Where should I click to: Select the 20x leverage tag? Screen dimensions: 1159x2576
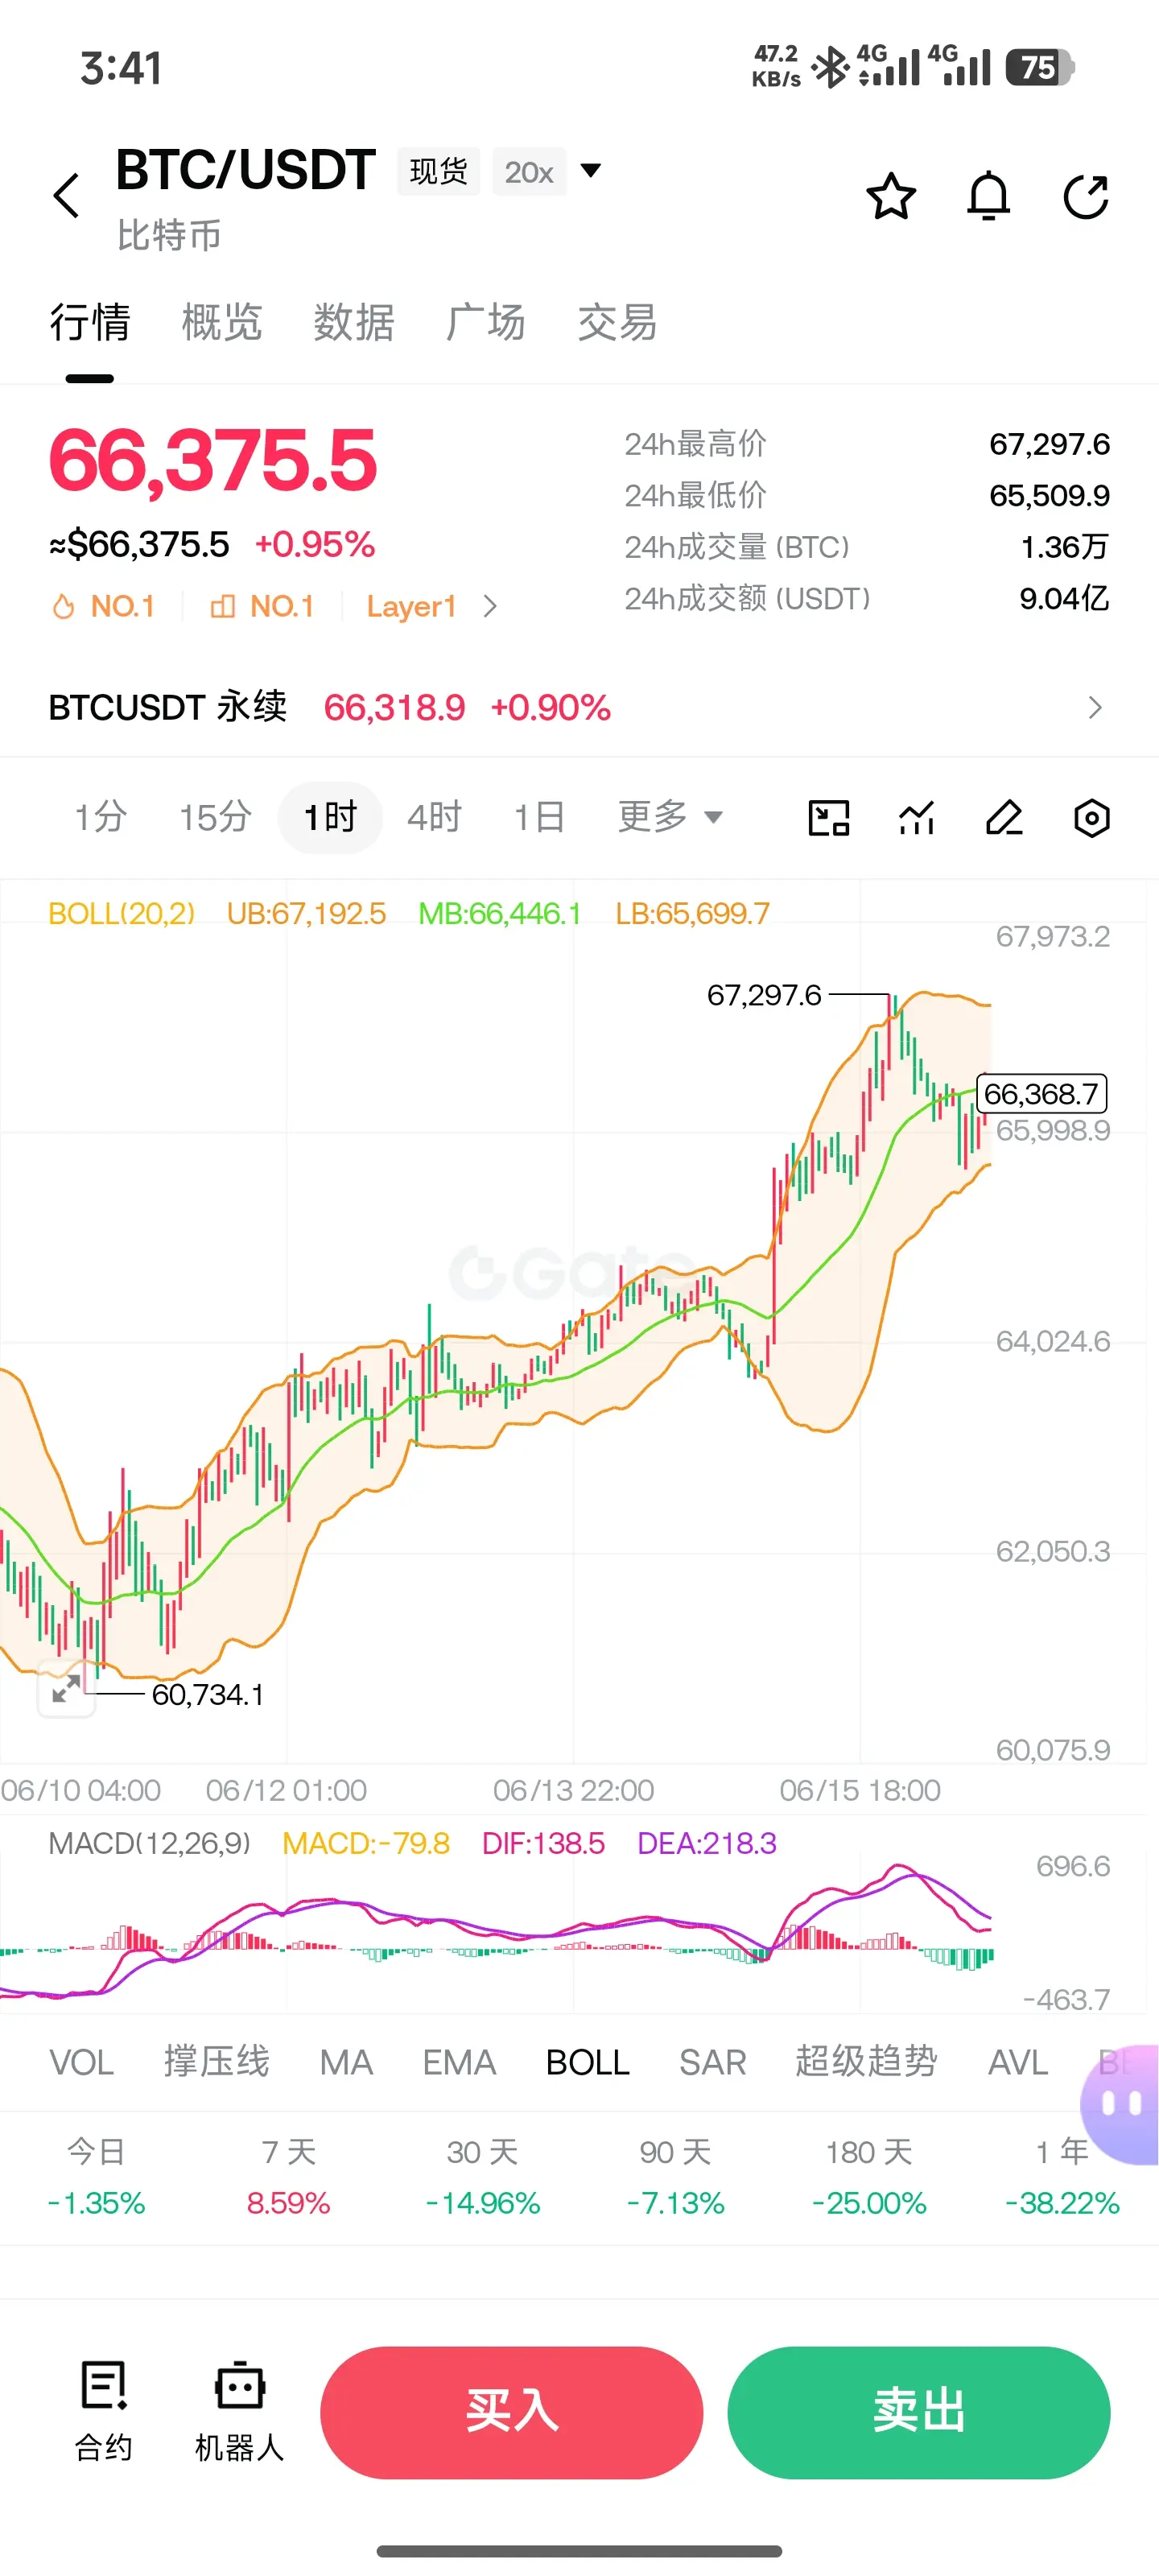tap(529, 172)
